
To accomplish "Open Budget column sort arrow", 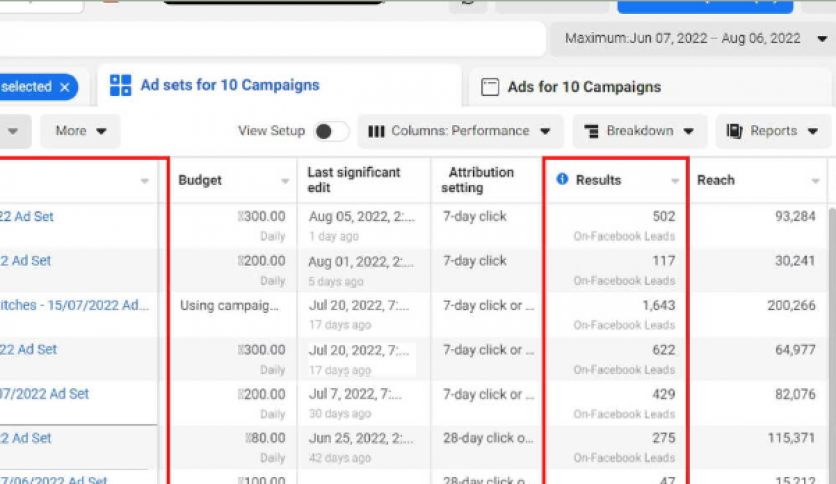I will pyautogui.click(x=285, y=181).
